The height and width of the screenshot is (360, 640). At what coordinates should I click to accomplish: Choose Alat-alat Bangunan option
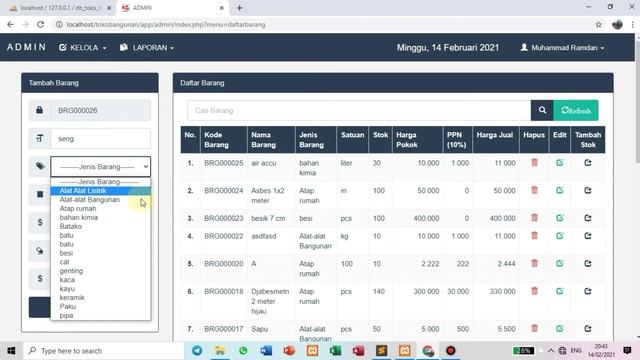click(100, 200)
